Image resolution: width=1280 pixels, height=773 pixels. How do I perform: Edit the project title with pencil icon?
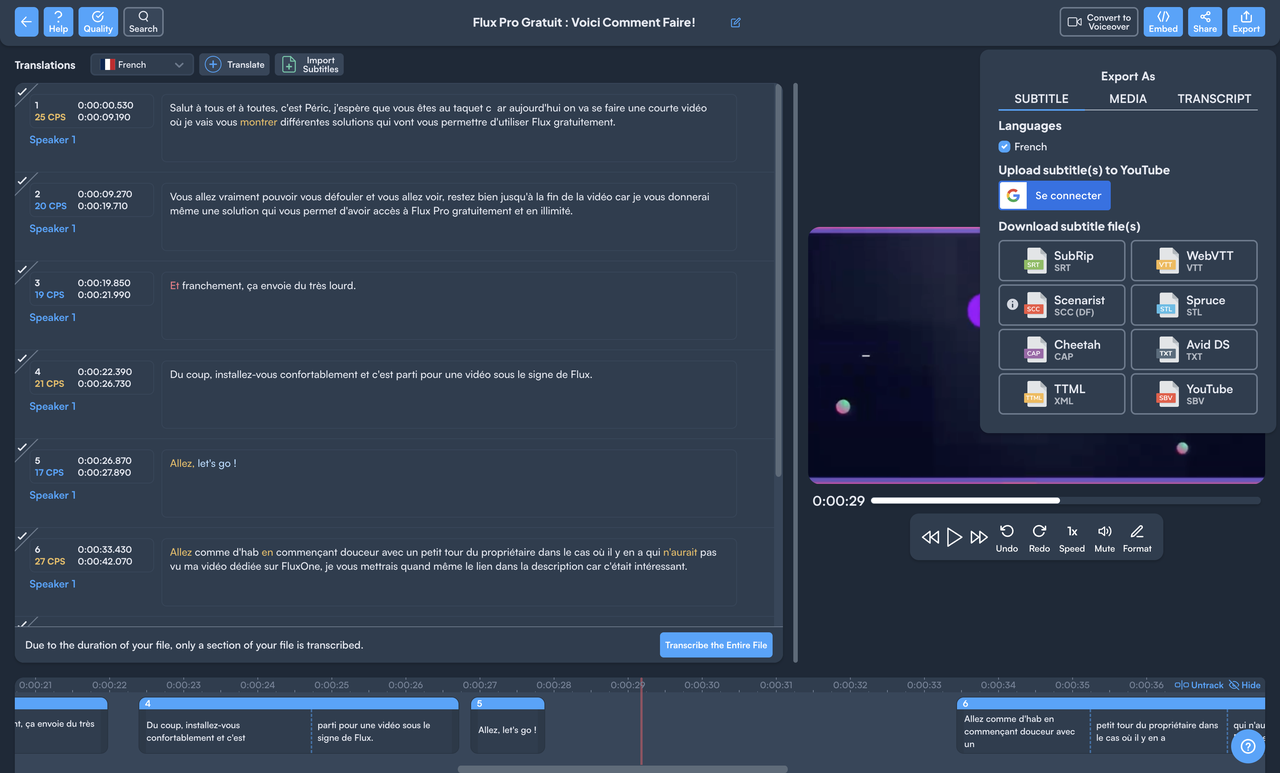736,23
